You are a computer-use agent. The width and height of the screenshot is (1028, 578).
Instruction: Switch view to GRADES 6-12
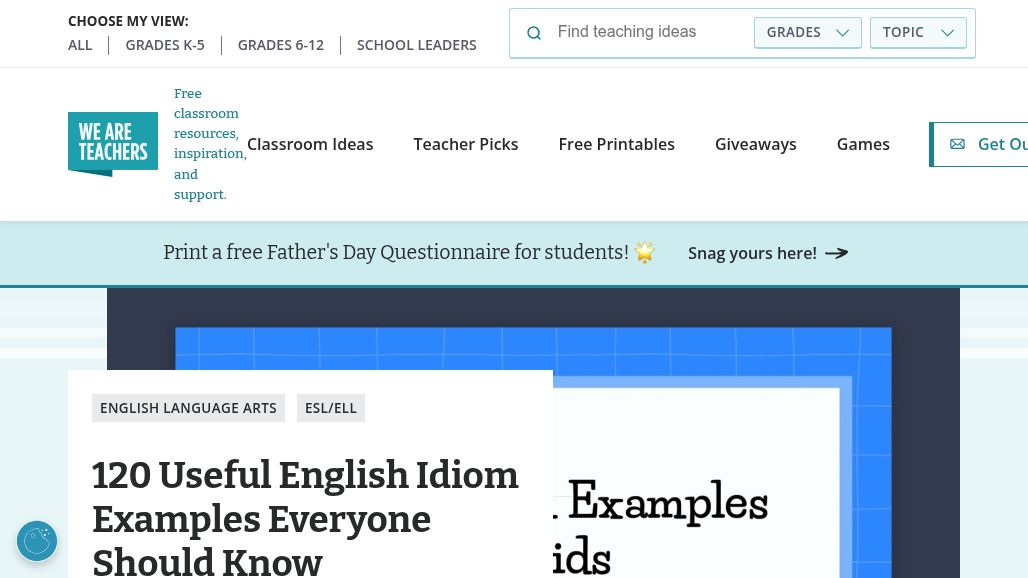click(281, 45)
